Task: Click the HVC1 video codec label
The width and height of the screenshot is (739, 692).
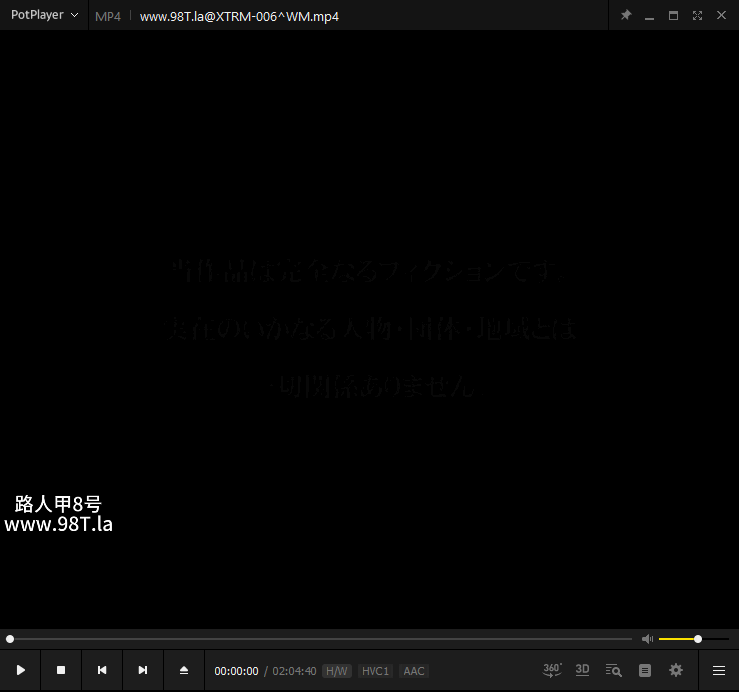Action: pyautogui.click(x=375, y=671)
